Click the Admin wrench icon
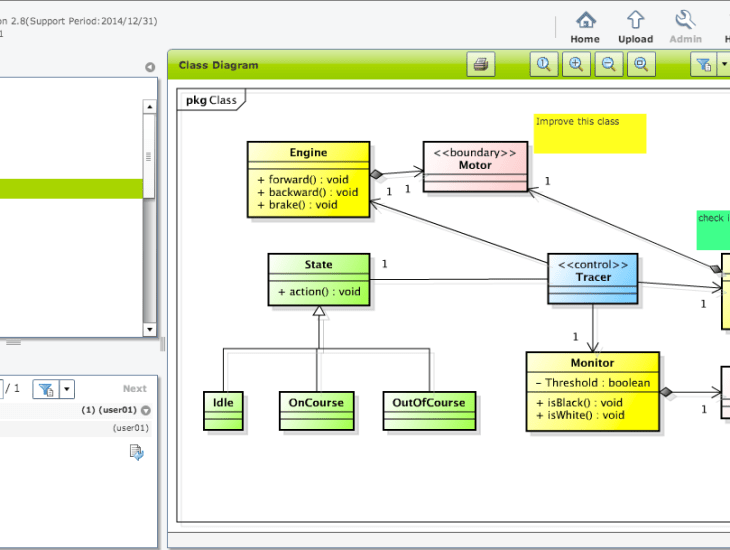 [x=685, y=21]
